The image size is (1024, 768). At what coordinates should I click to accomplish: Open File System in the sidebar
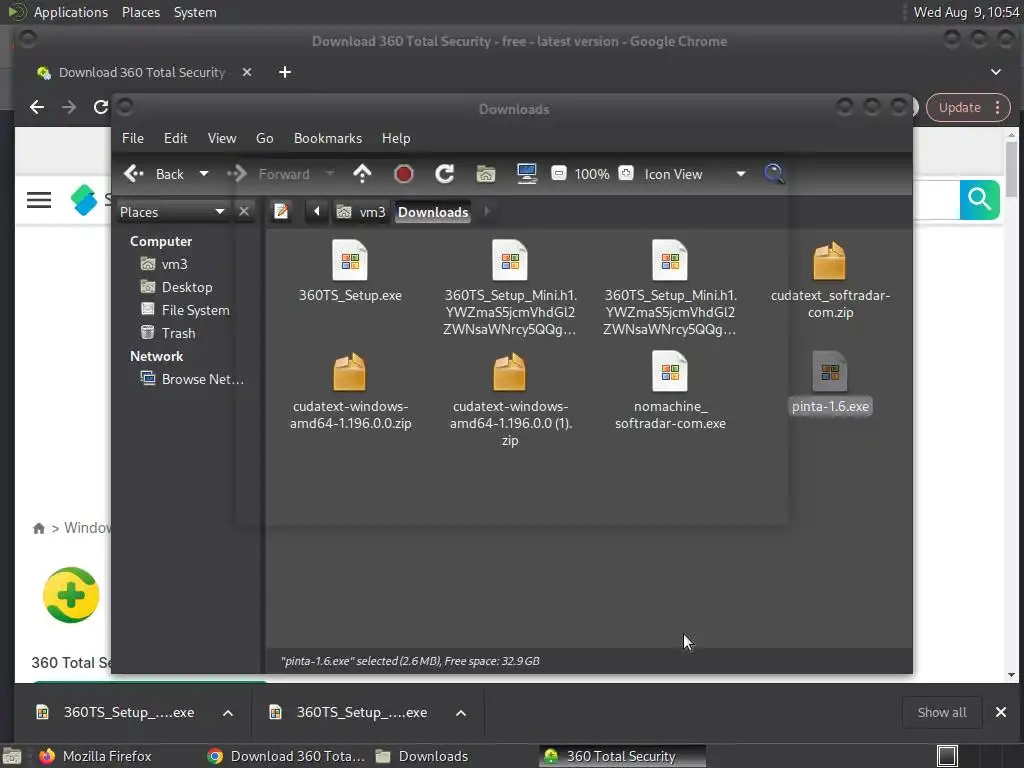click(x=185, y=310)
